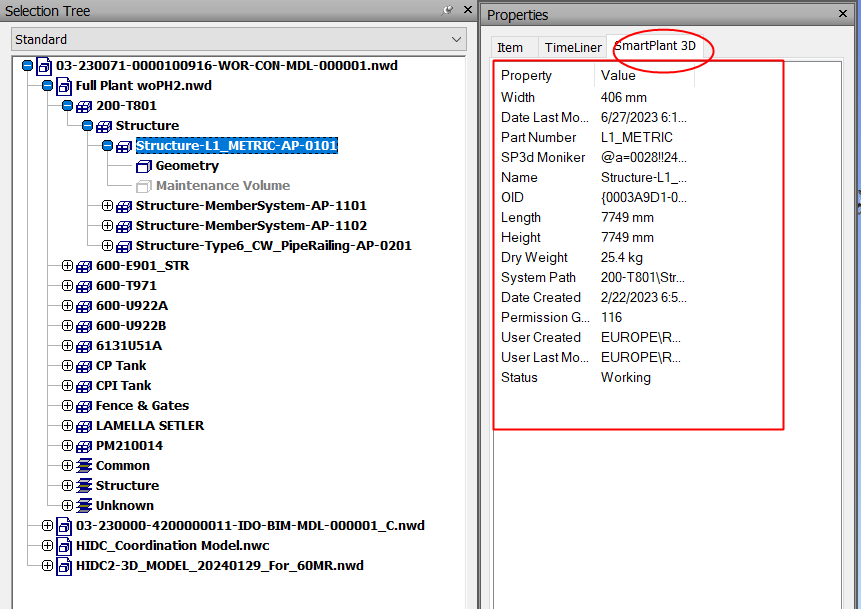Collapse the Structure-L1_METRIC-AP-0101 node

[x=108, y=146]
